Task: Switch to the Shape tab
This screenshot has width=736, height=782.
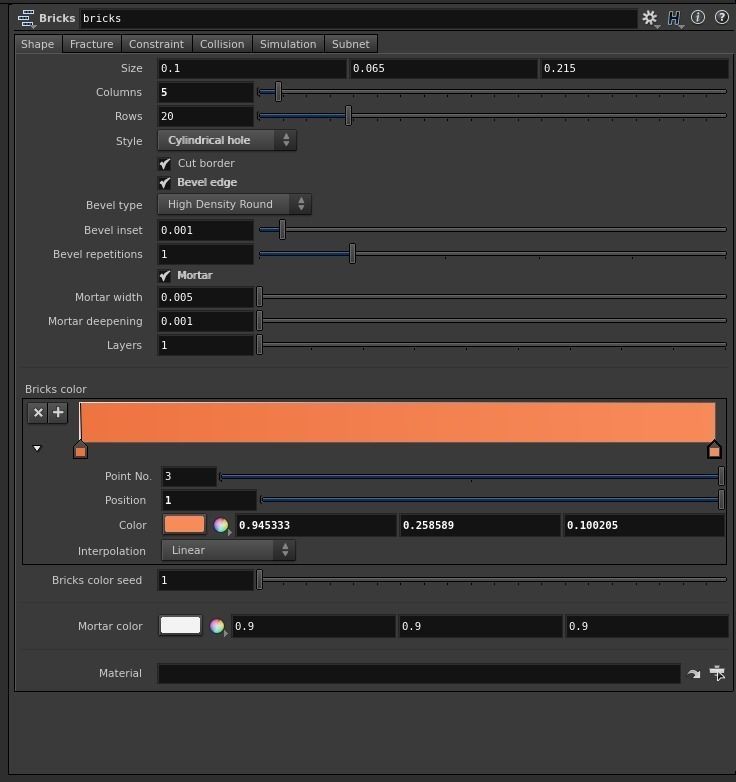Action: pyautogui.click(x=38, y=44)
